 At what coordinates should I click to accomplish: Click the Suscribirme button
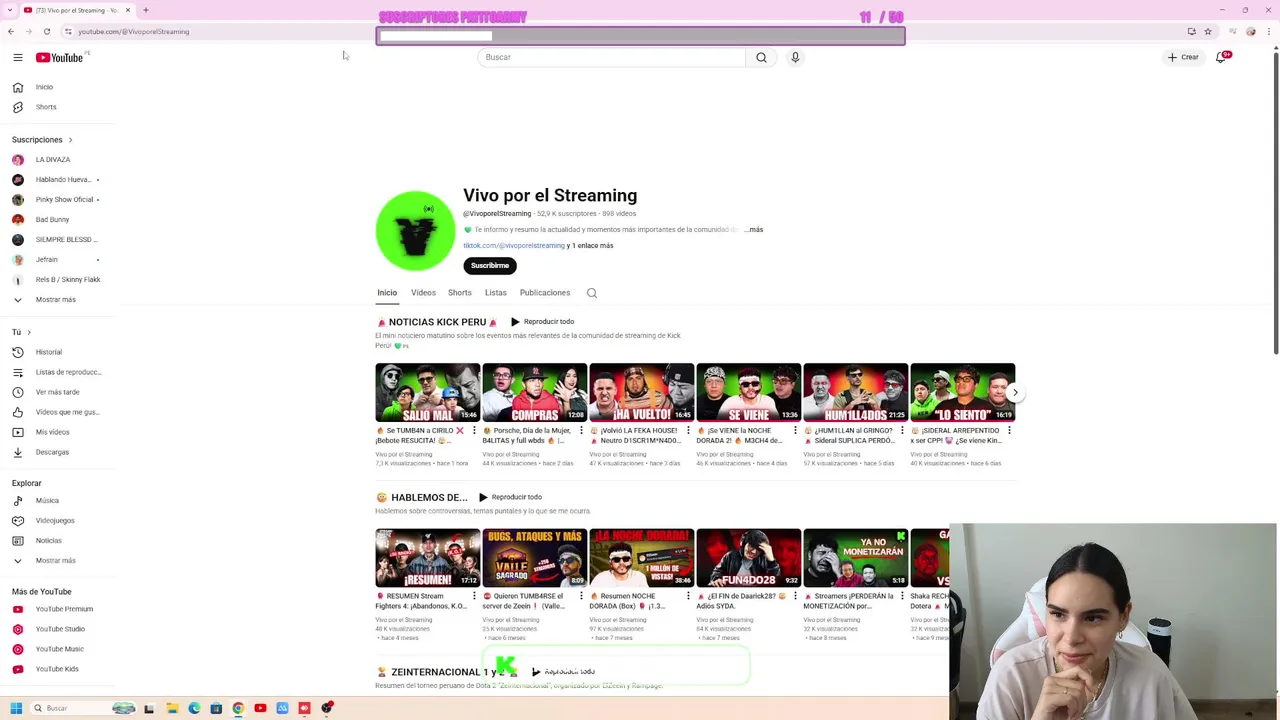tap(490, 266)
